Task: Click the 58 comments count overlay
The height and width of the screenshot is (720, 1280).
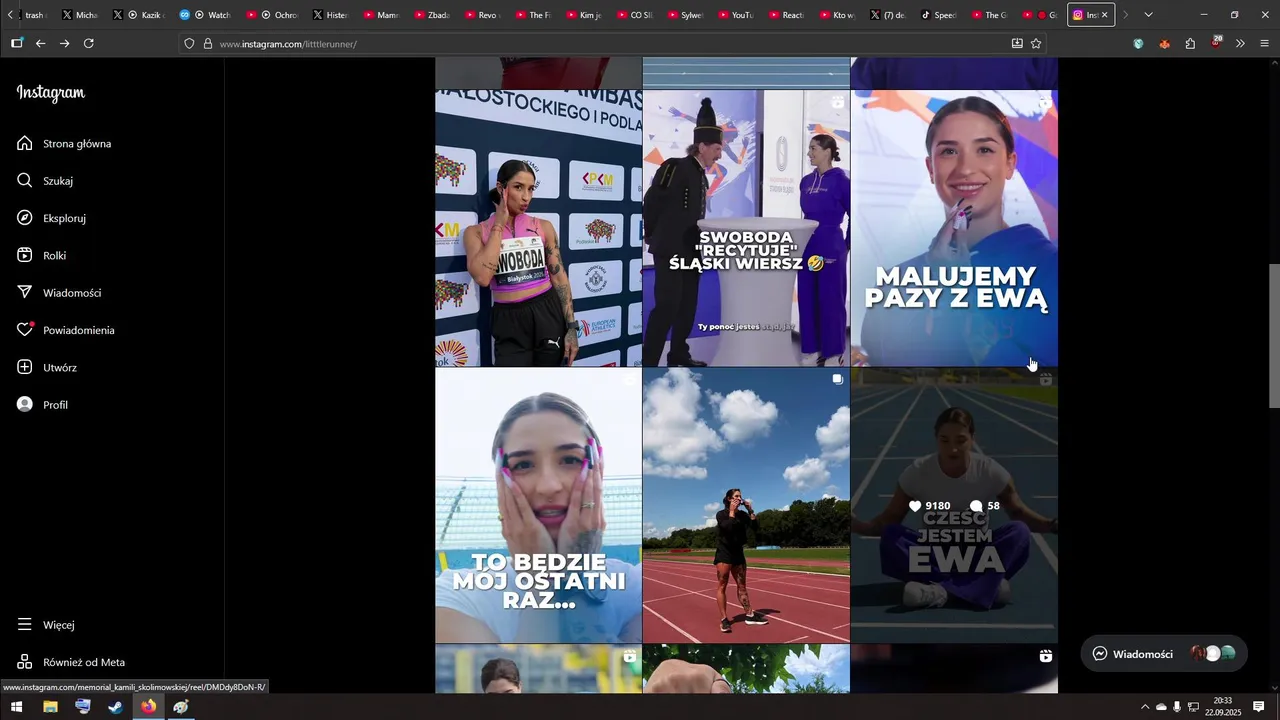Action: click(x=985, y=506)
